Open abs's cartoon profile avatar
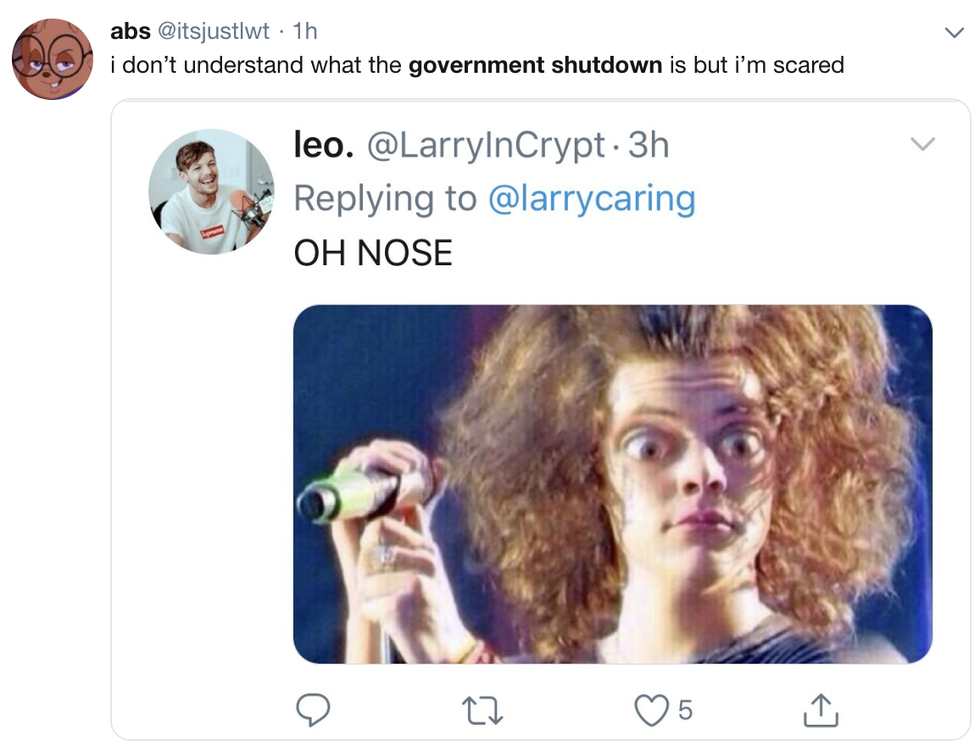Screen dimensions: 980x756 pos(51,57)
